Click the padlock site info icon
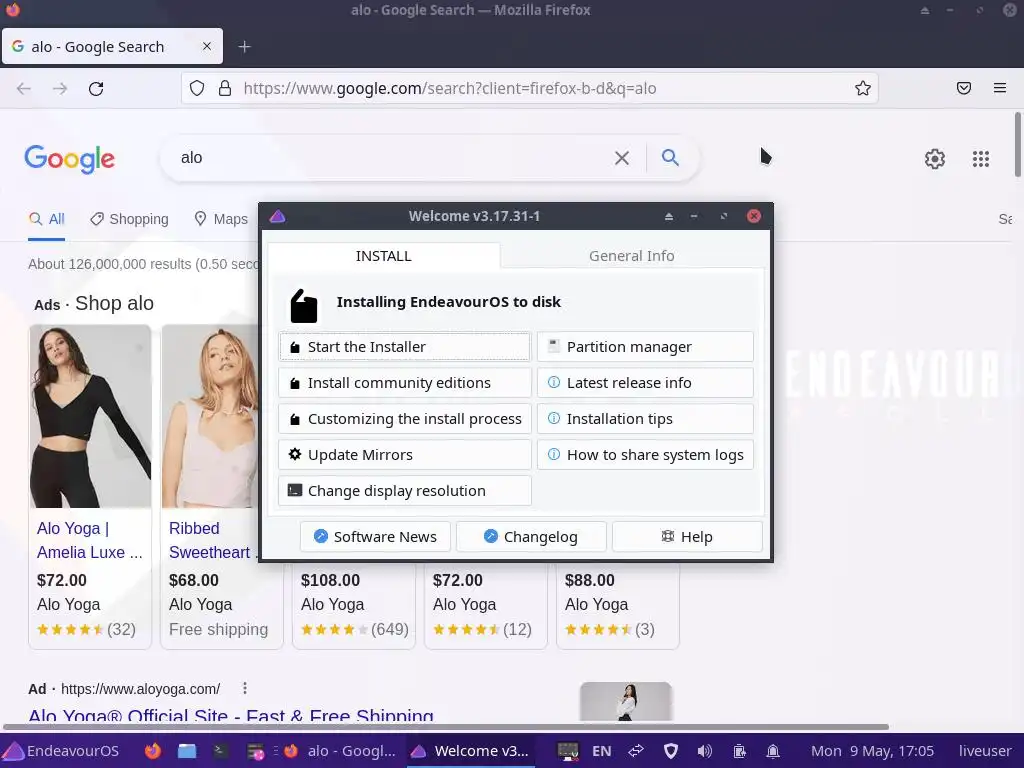 click(x=225, y=88)
